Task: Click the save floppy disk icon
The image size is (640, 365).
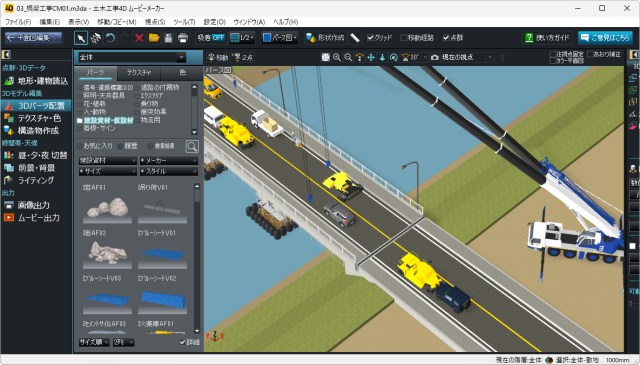Action: coord(168,38)
